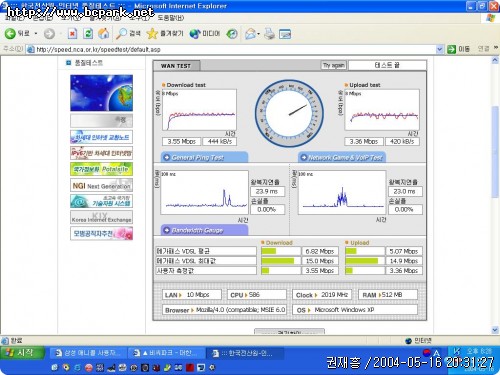Open the NGI Next Generation banner

101,185
